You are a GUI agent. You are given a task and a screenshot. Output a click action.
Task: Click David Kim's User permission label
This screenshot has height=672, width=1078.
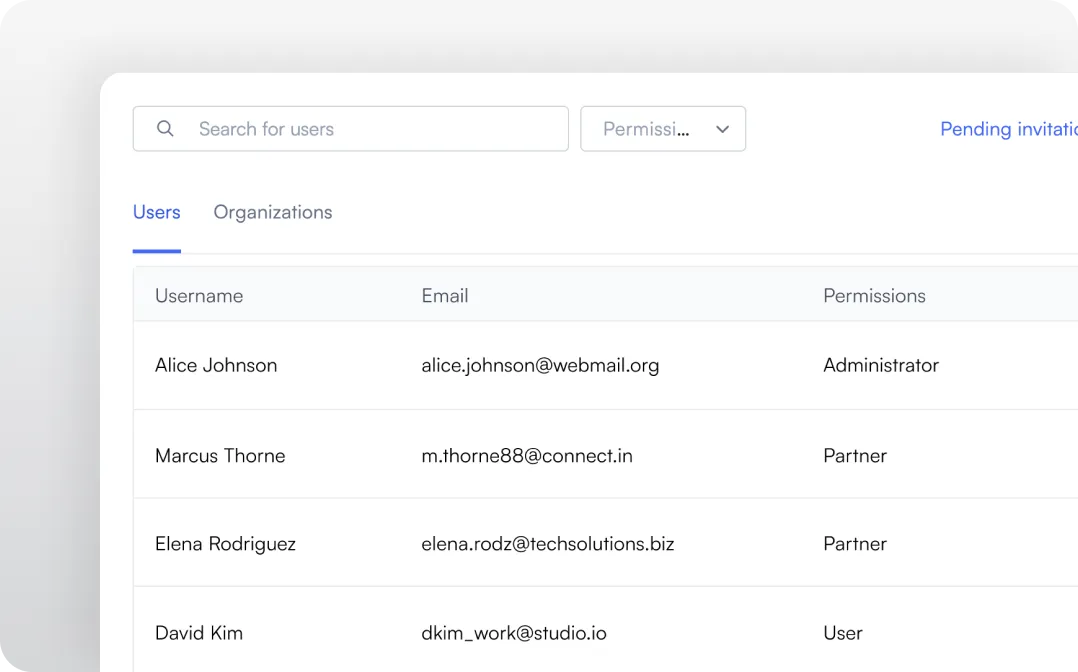(842, 632)
